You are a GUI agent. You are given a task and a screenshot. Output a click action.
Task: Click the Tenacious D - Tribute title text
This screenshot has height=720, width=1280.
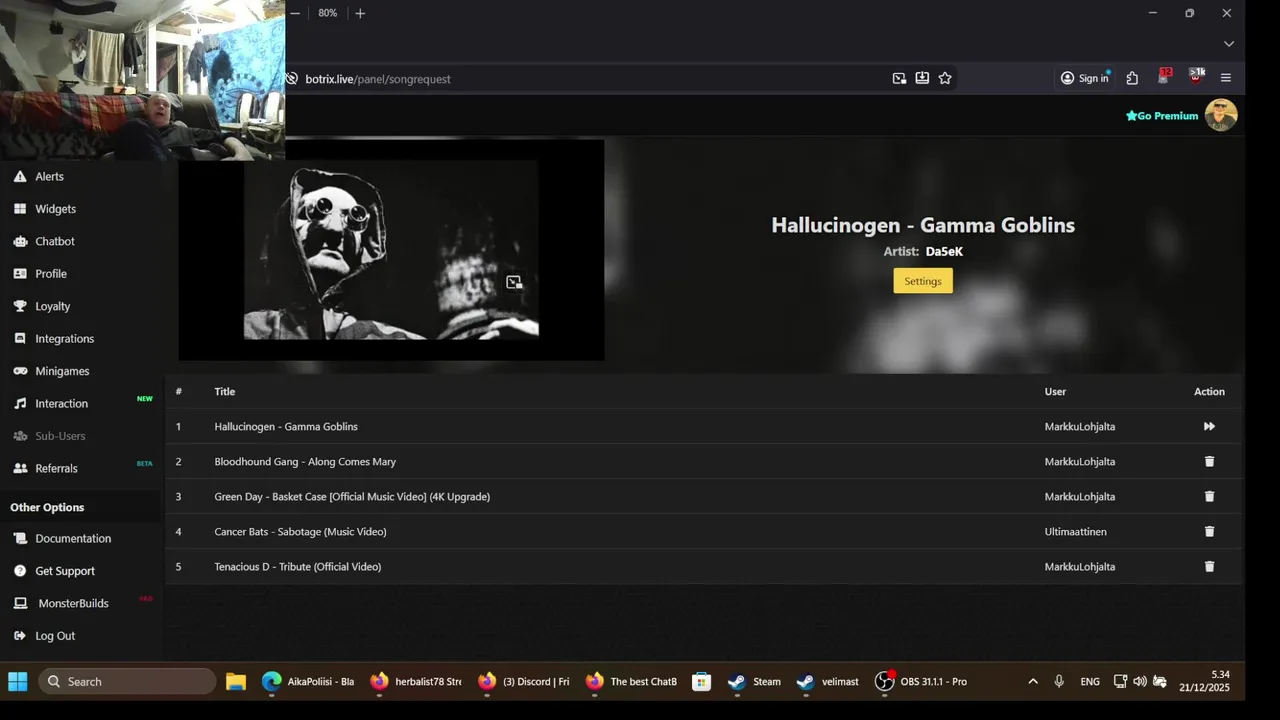point(298,567)
